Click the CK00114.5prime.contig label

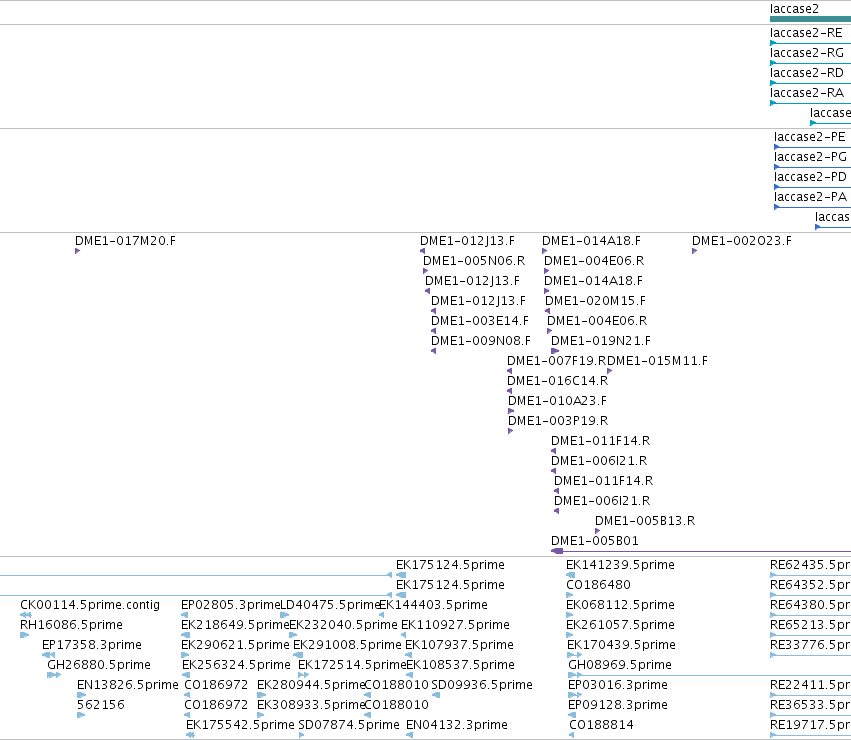click(x=90, y=605)
